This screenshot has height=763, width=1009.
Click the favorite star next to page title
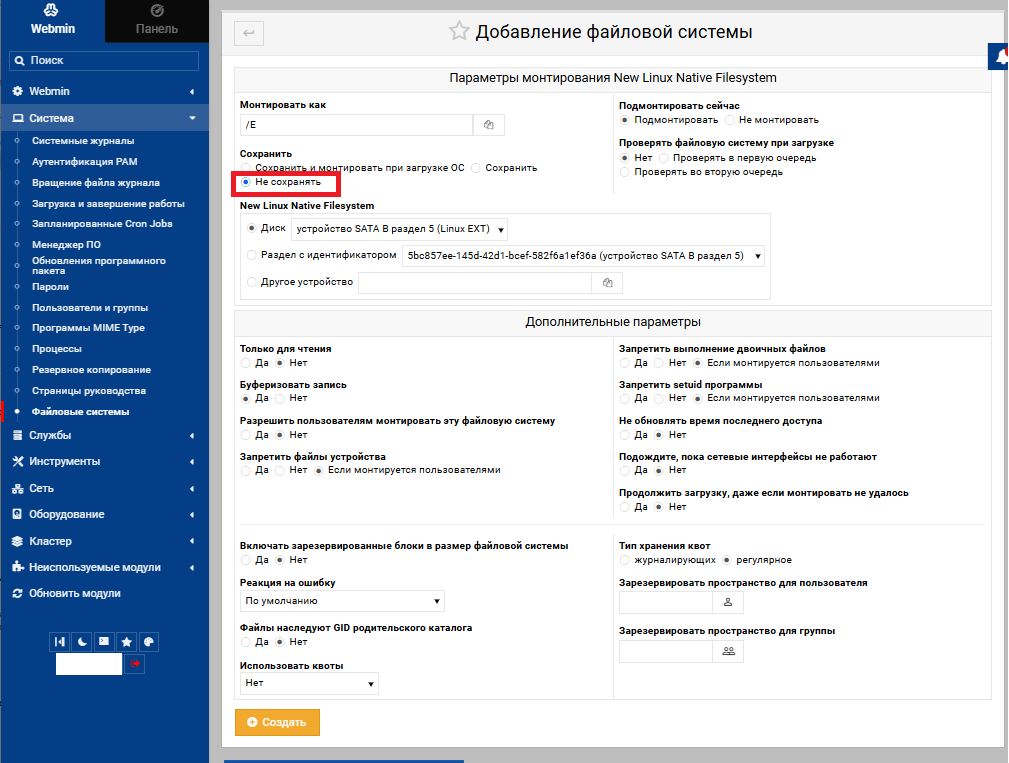[x=459, y=32]
